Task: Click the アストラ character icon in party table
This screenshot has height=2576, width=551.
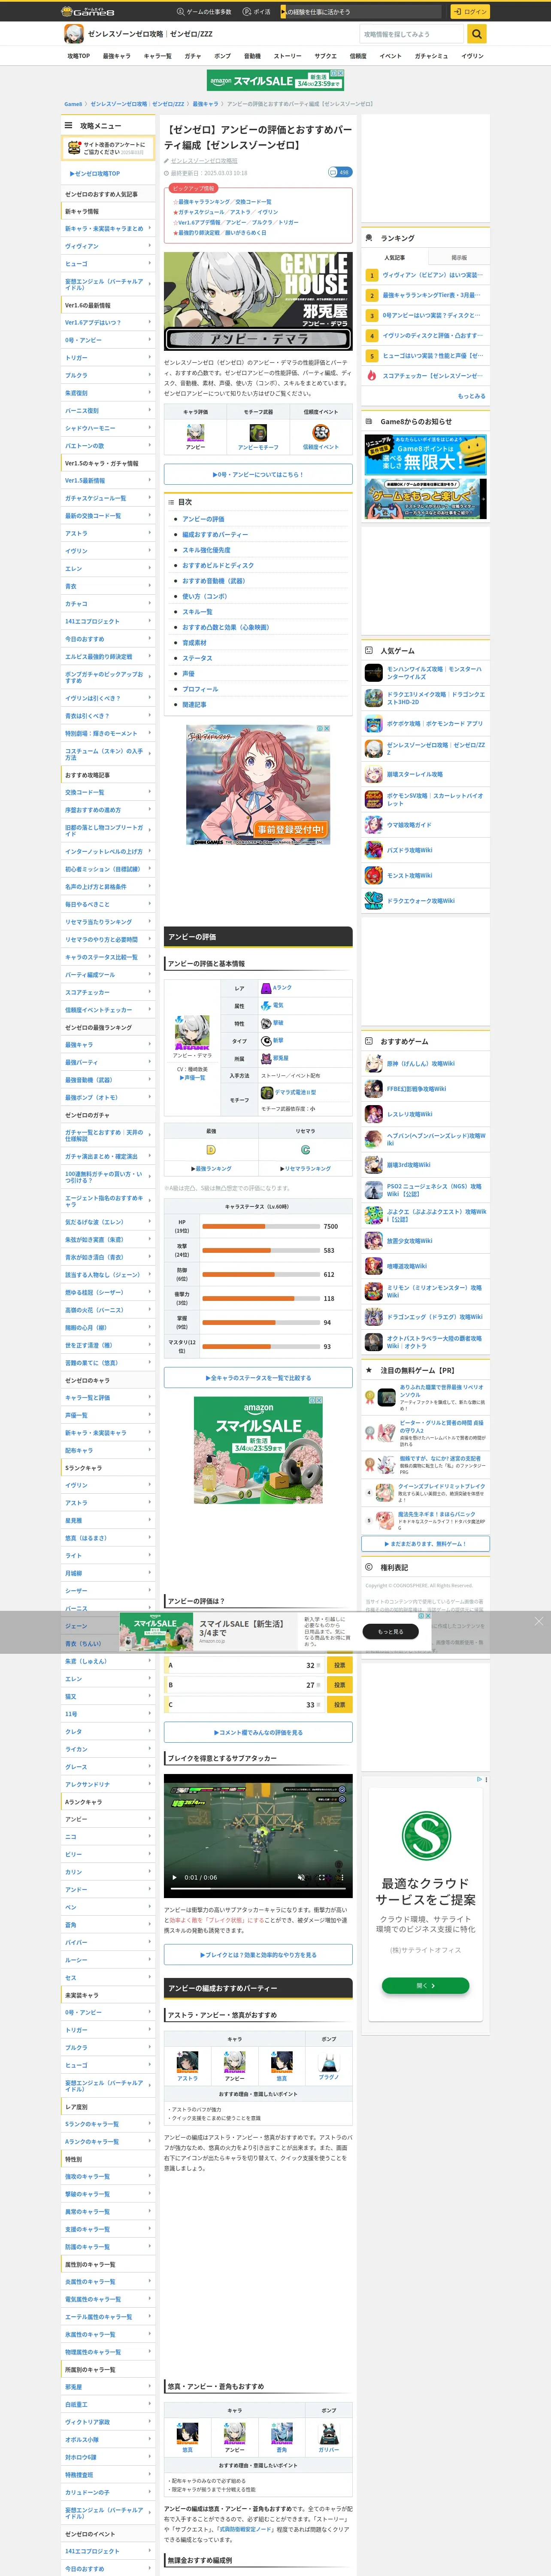Action: (x=187, y=2062)
